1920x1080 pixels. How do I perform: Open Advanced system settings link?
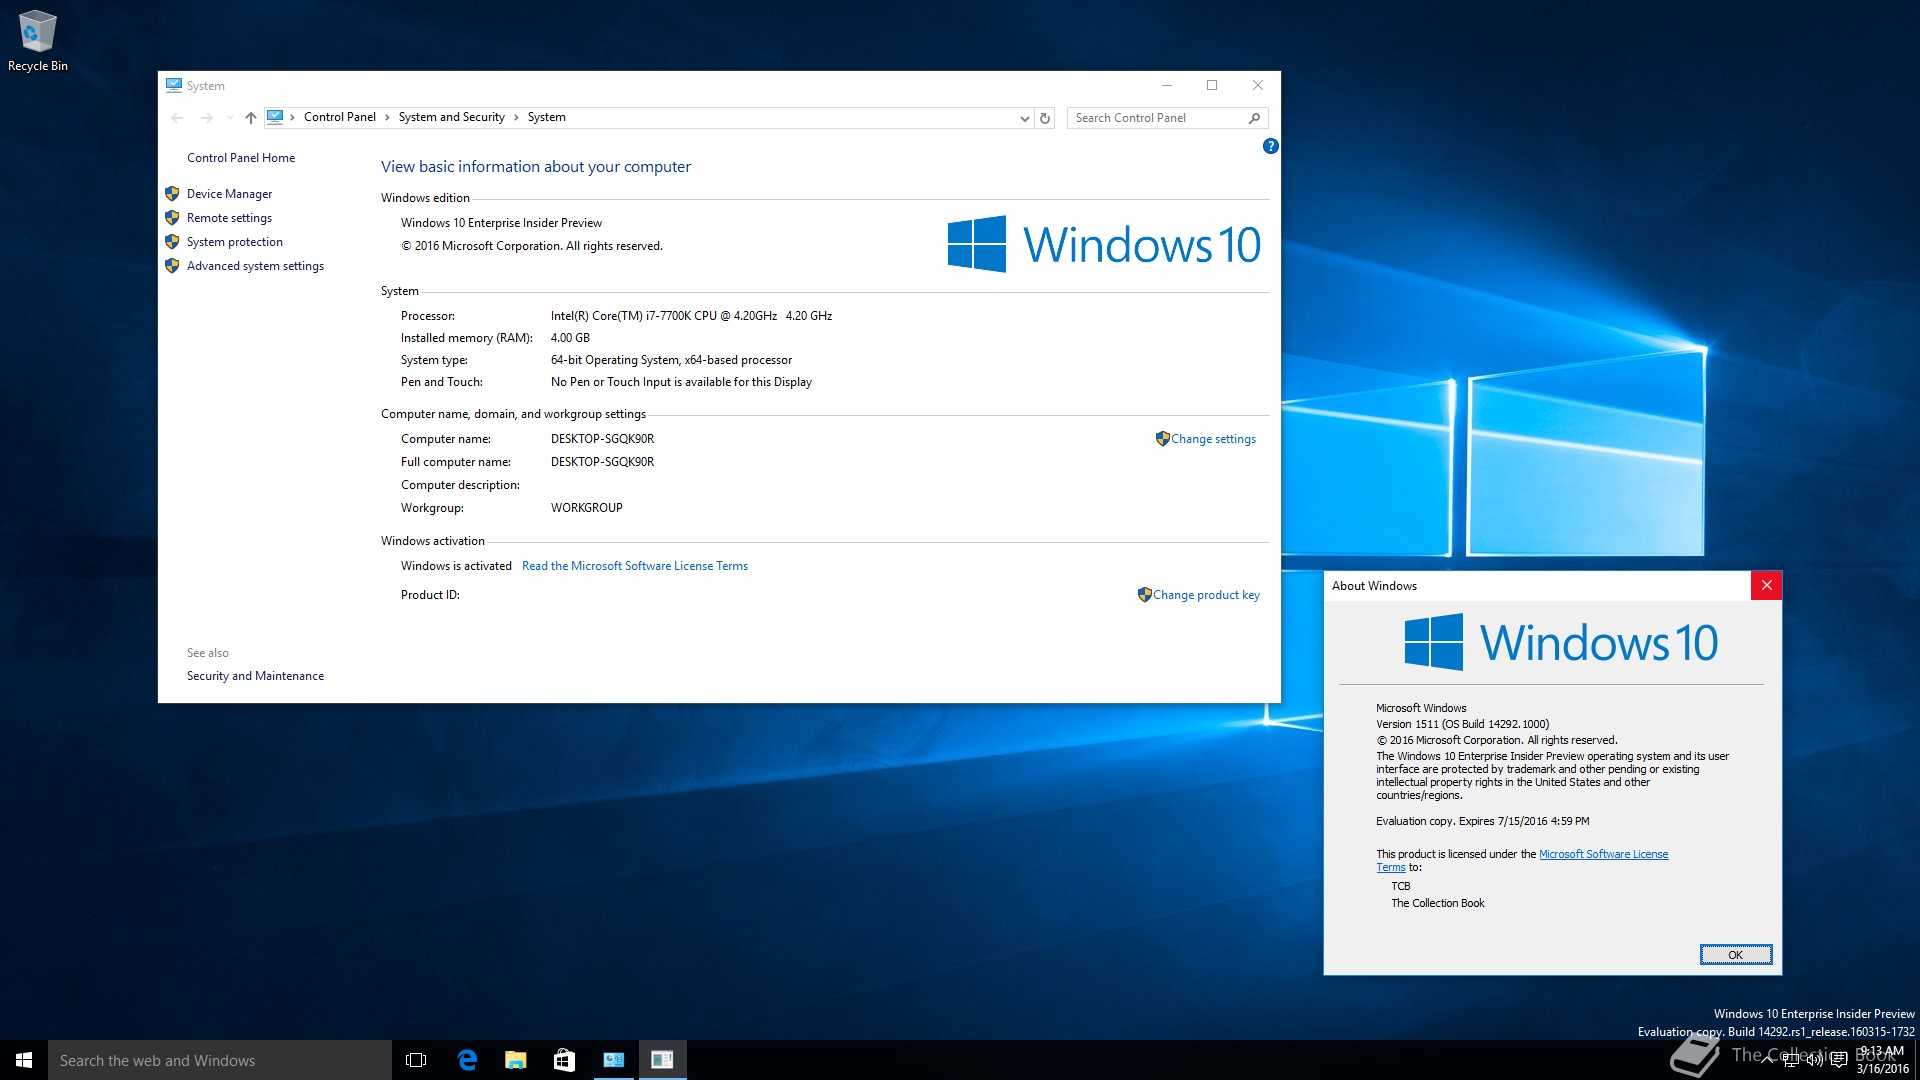pyautogui.click(x=255, y=266)
